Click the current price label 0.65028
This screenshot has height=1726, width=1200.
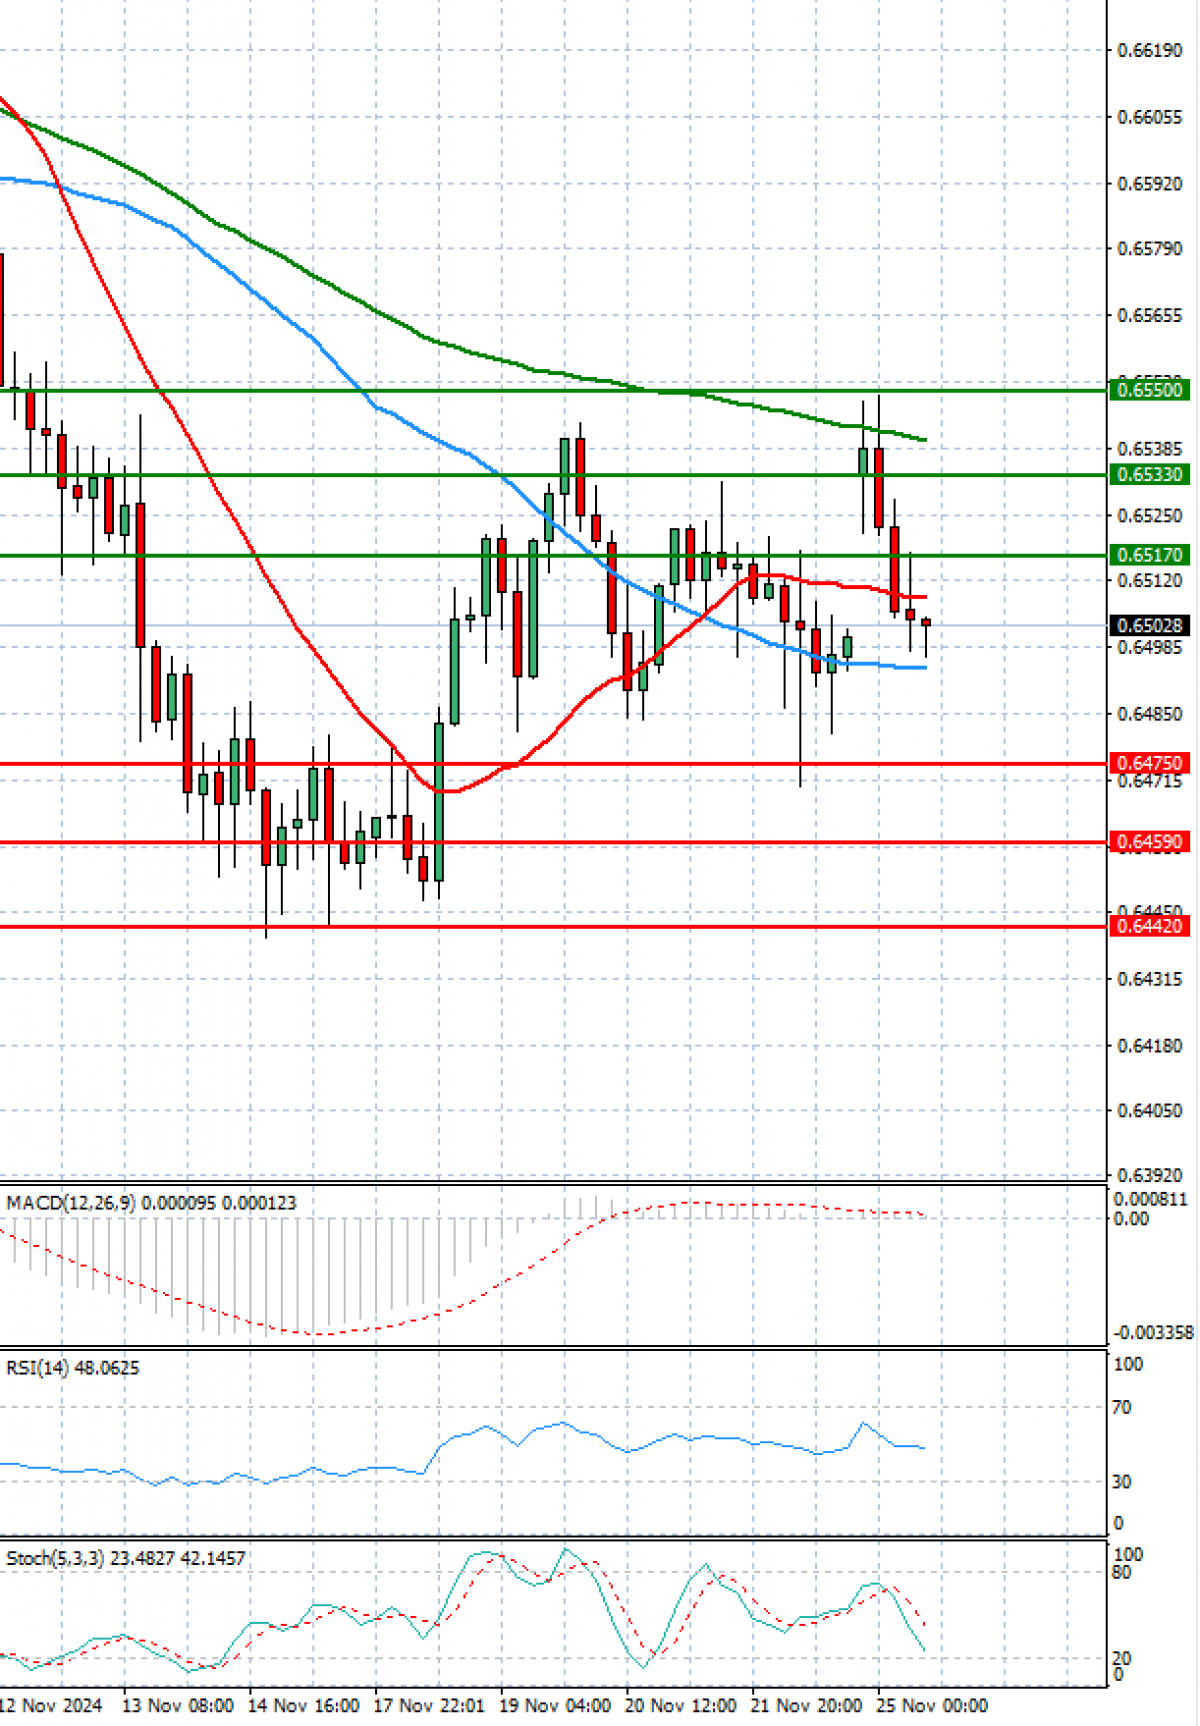tap(1149, 626)
